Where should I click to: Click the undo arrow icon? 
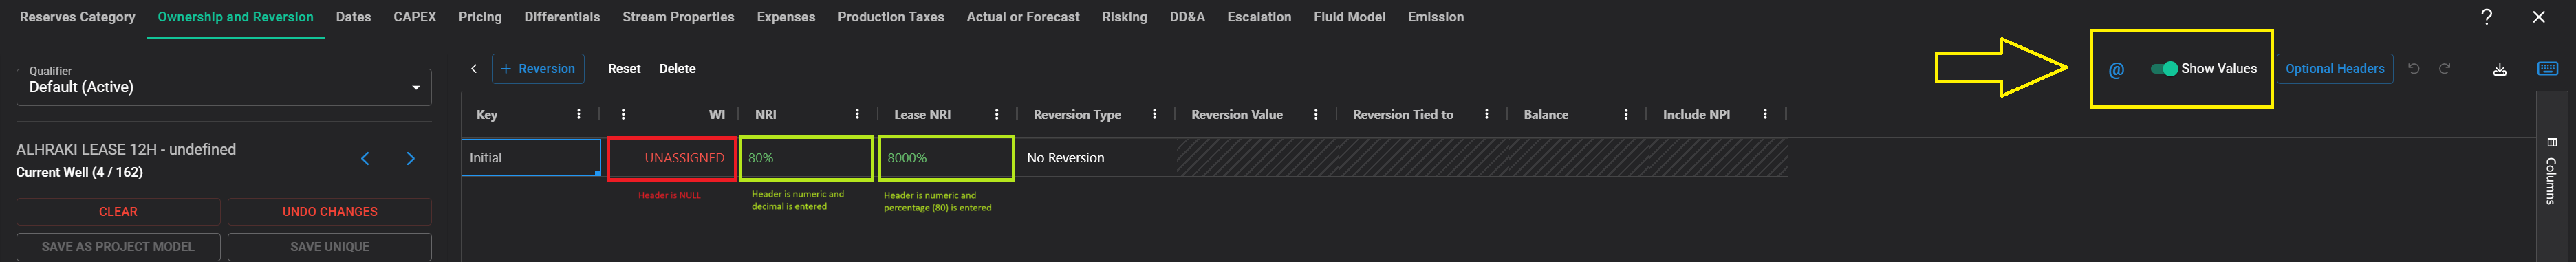tap(2414, 69)
